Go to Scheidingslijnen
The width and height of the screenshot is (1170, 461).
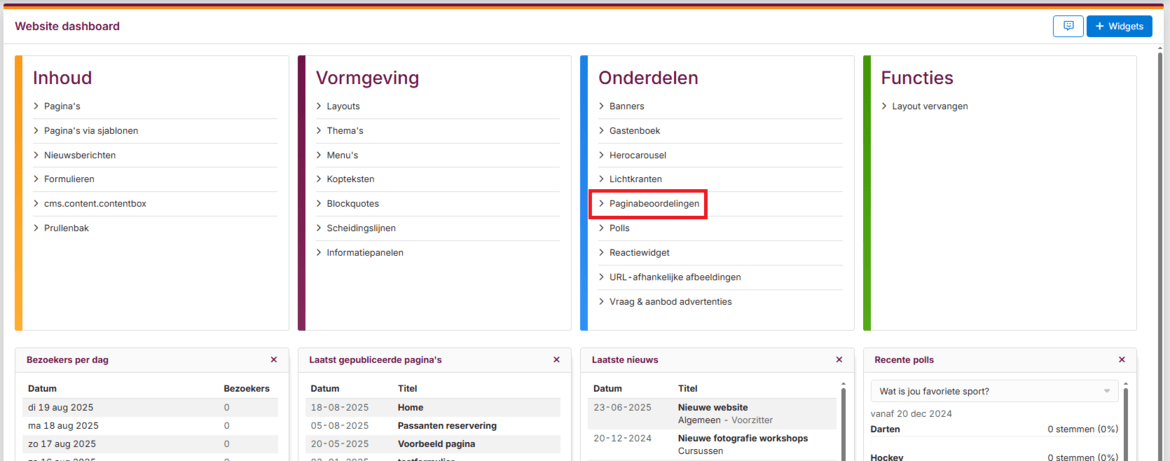coord(361,228)
